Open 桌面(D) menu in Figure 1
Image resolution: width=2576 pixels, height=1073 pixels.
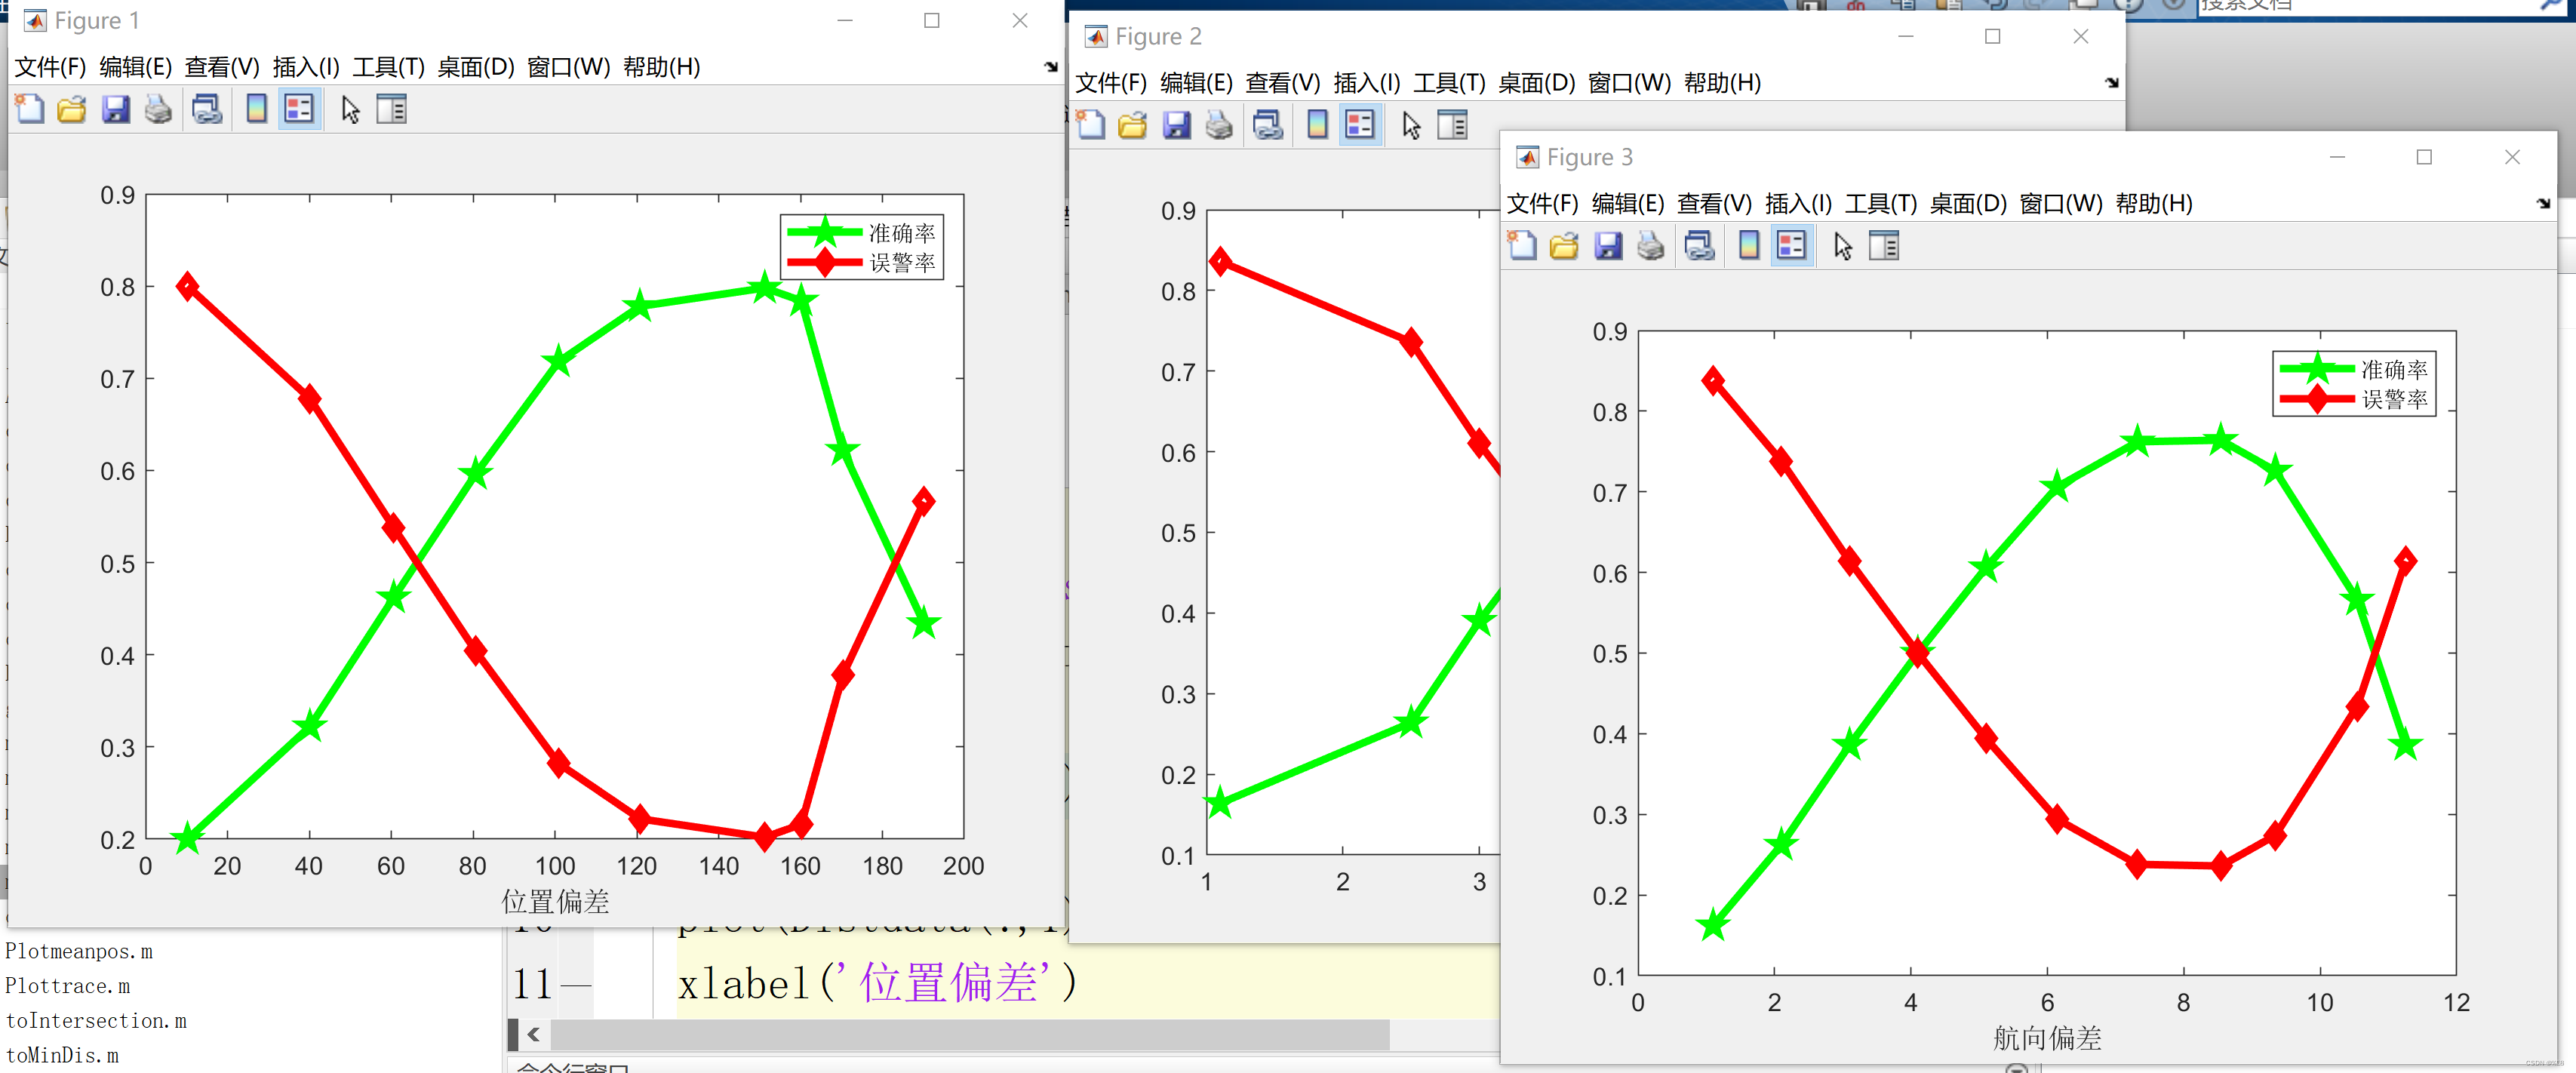[x=476, y=67]
